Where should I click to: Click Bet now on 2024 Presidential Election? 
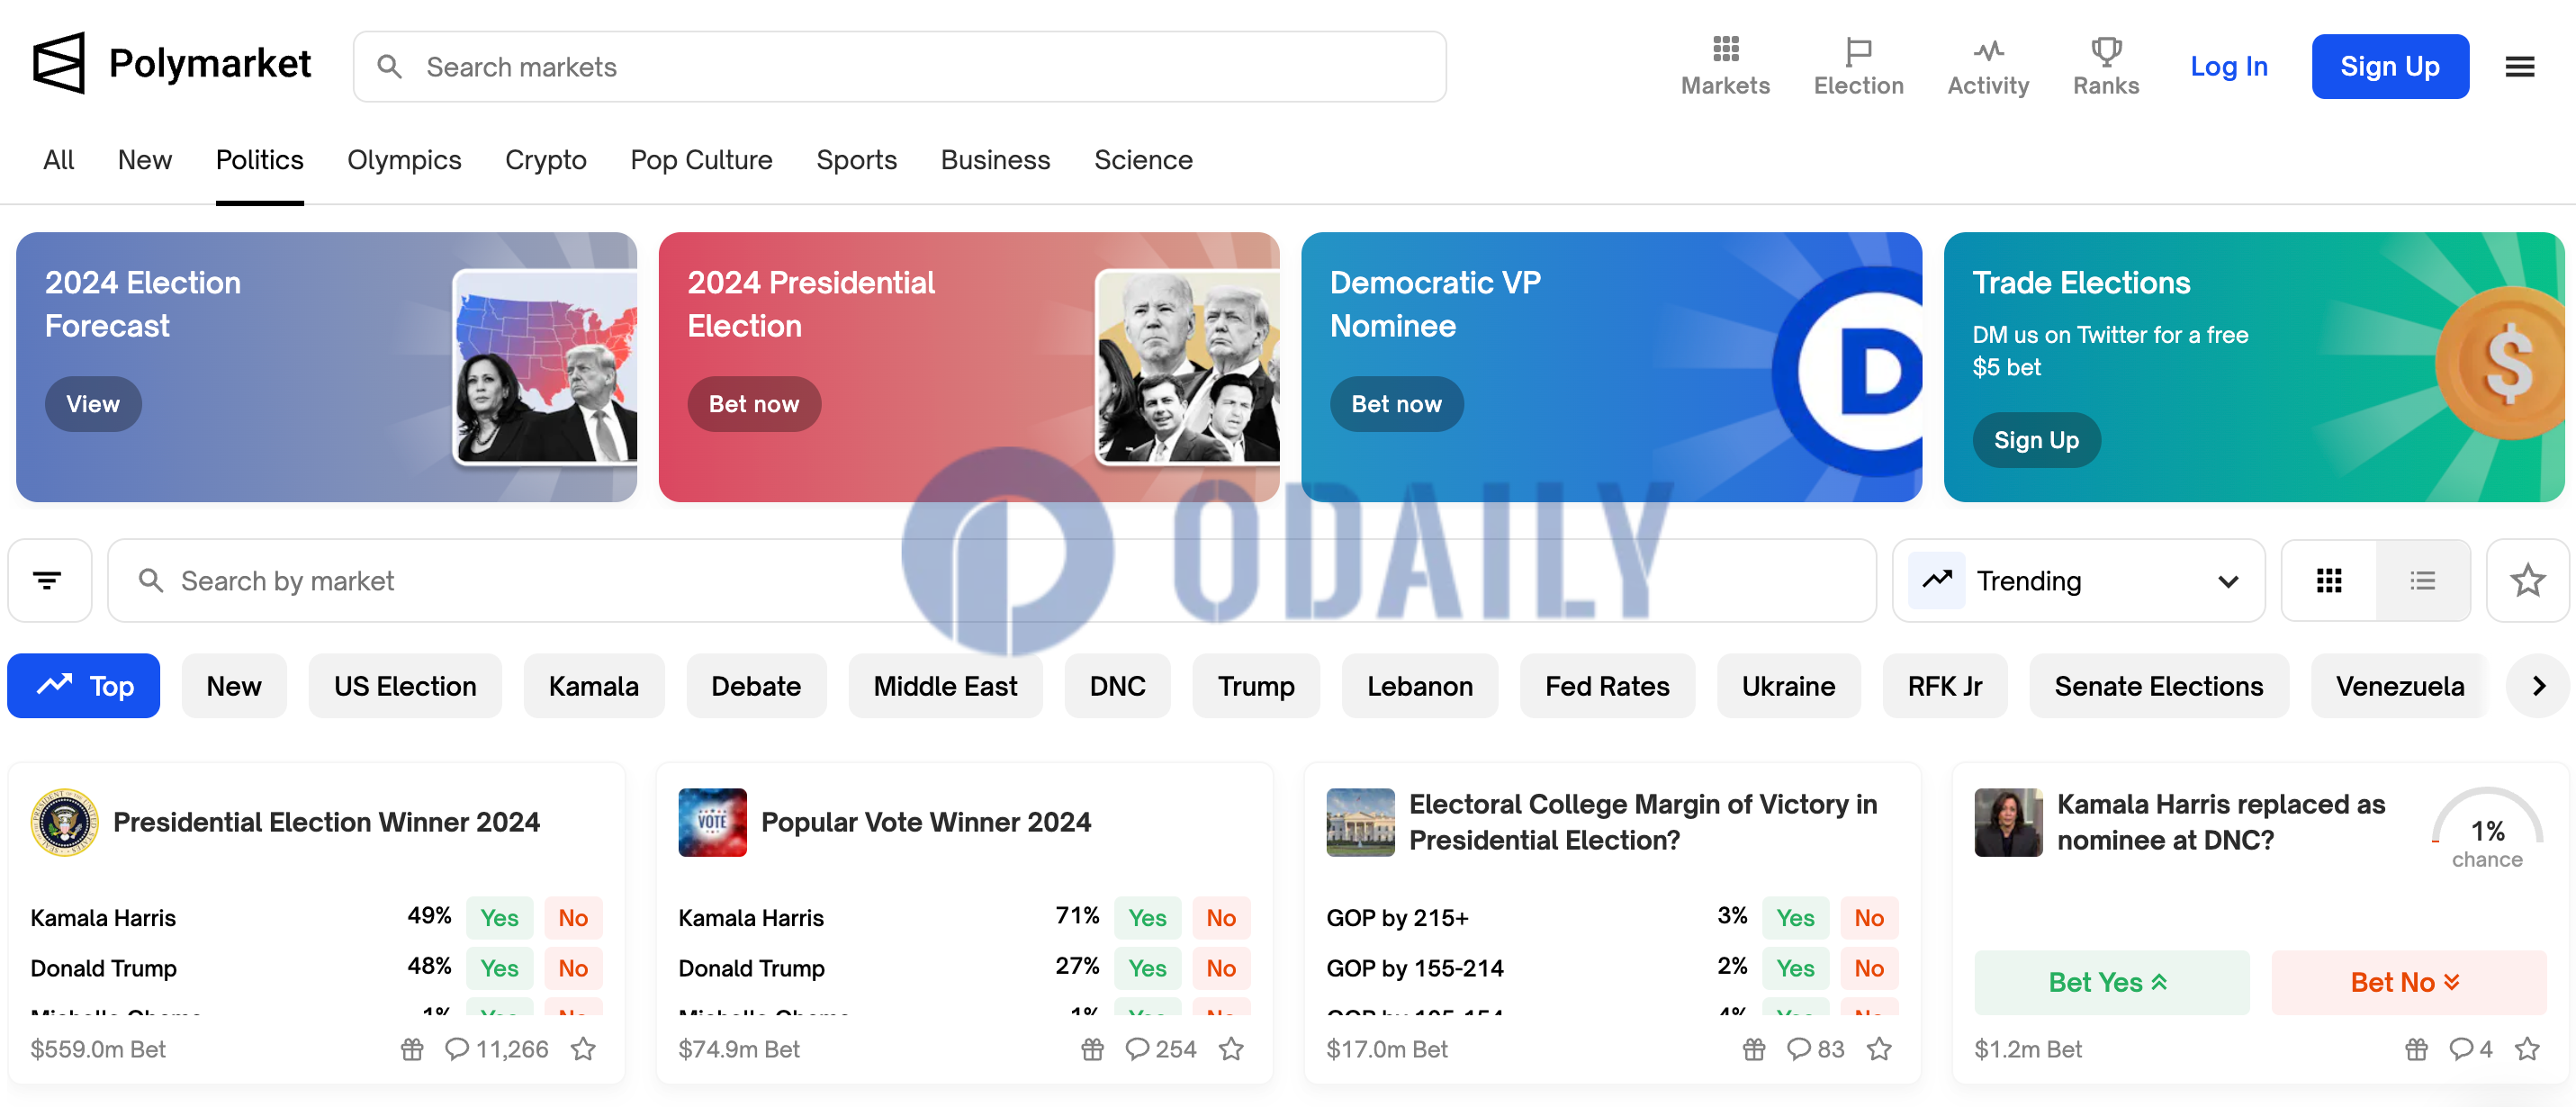click(x=754, y=404)
